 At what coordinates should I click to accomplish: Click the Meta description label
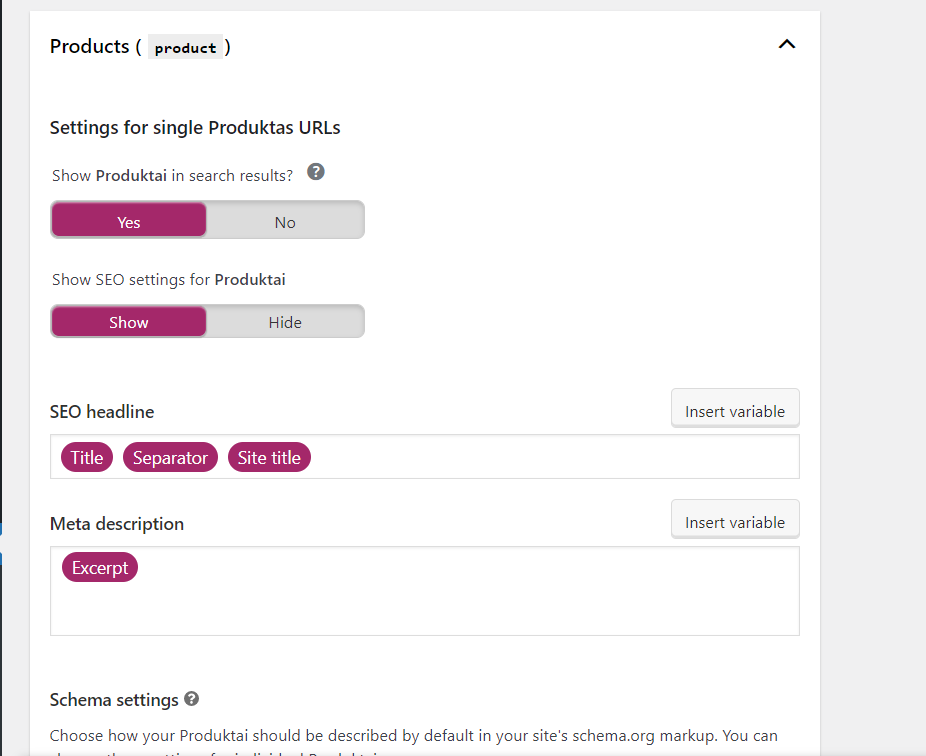click(x=117, y=524)
